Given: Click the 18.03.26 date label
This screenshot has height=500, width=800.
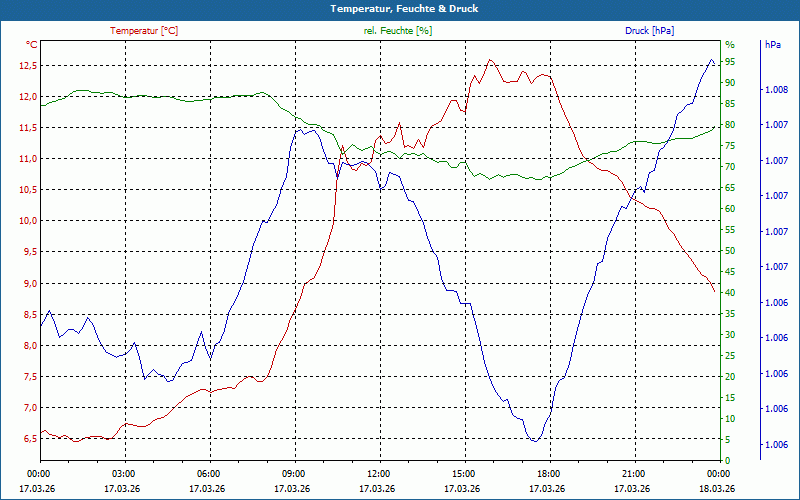Looking at the screenshot, I should (717, 489).
